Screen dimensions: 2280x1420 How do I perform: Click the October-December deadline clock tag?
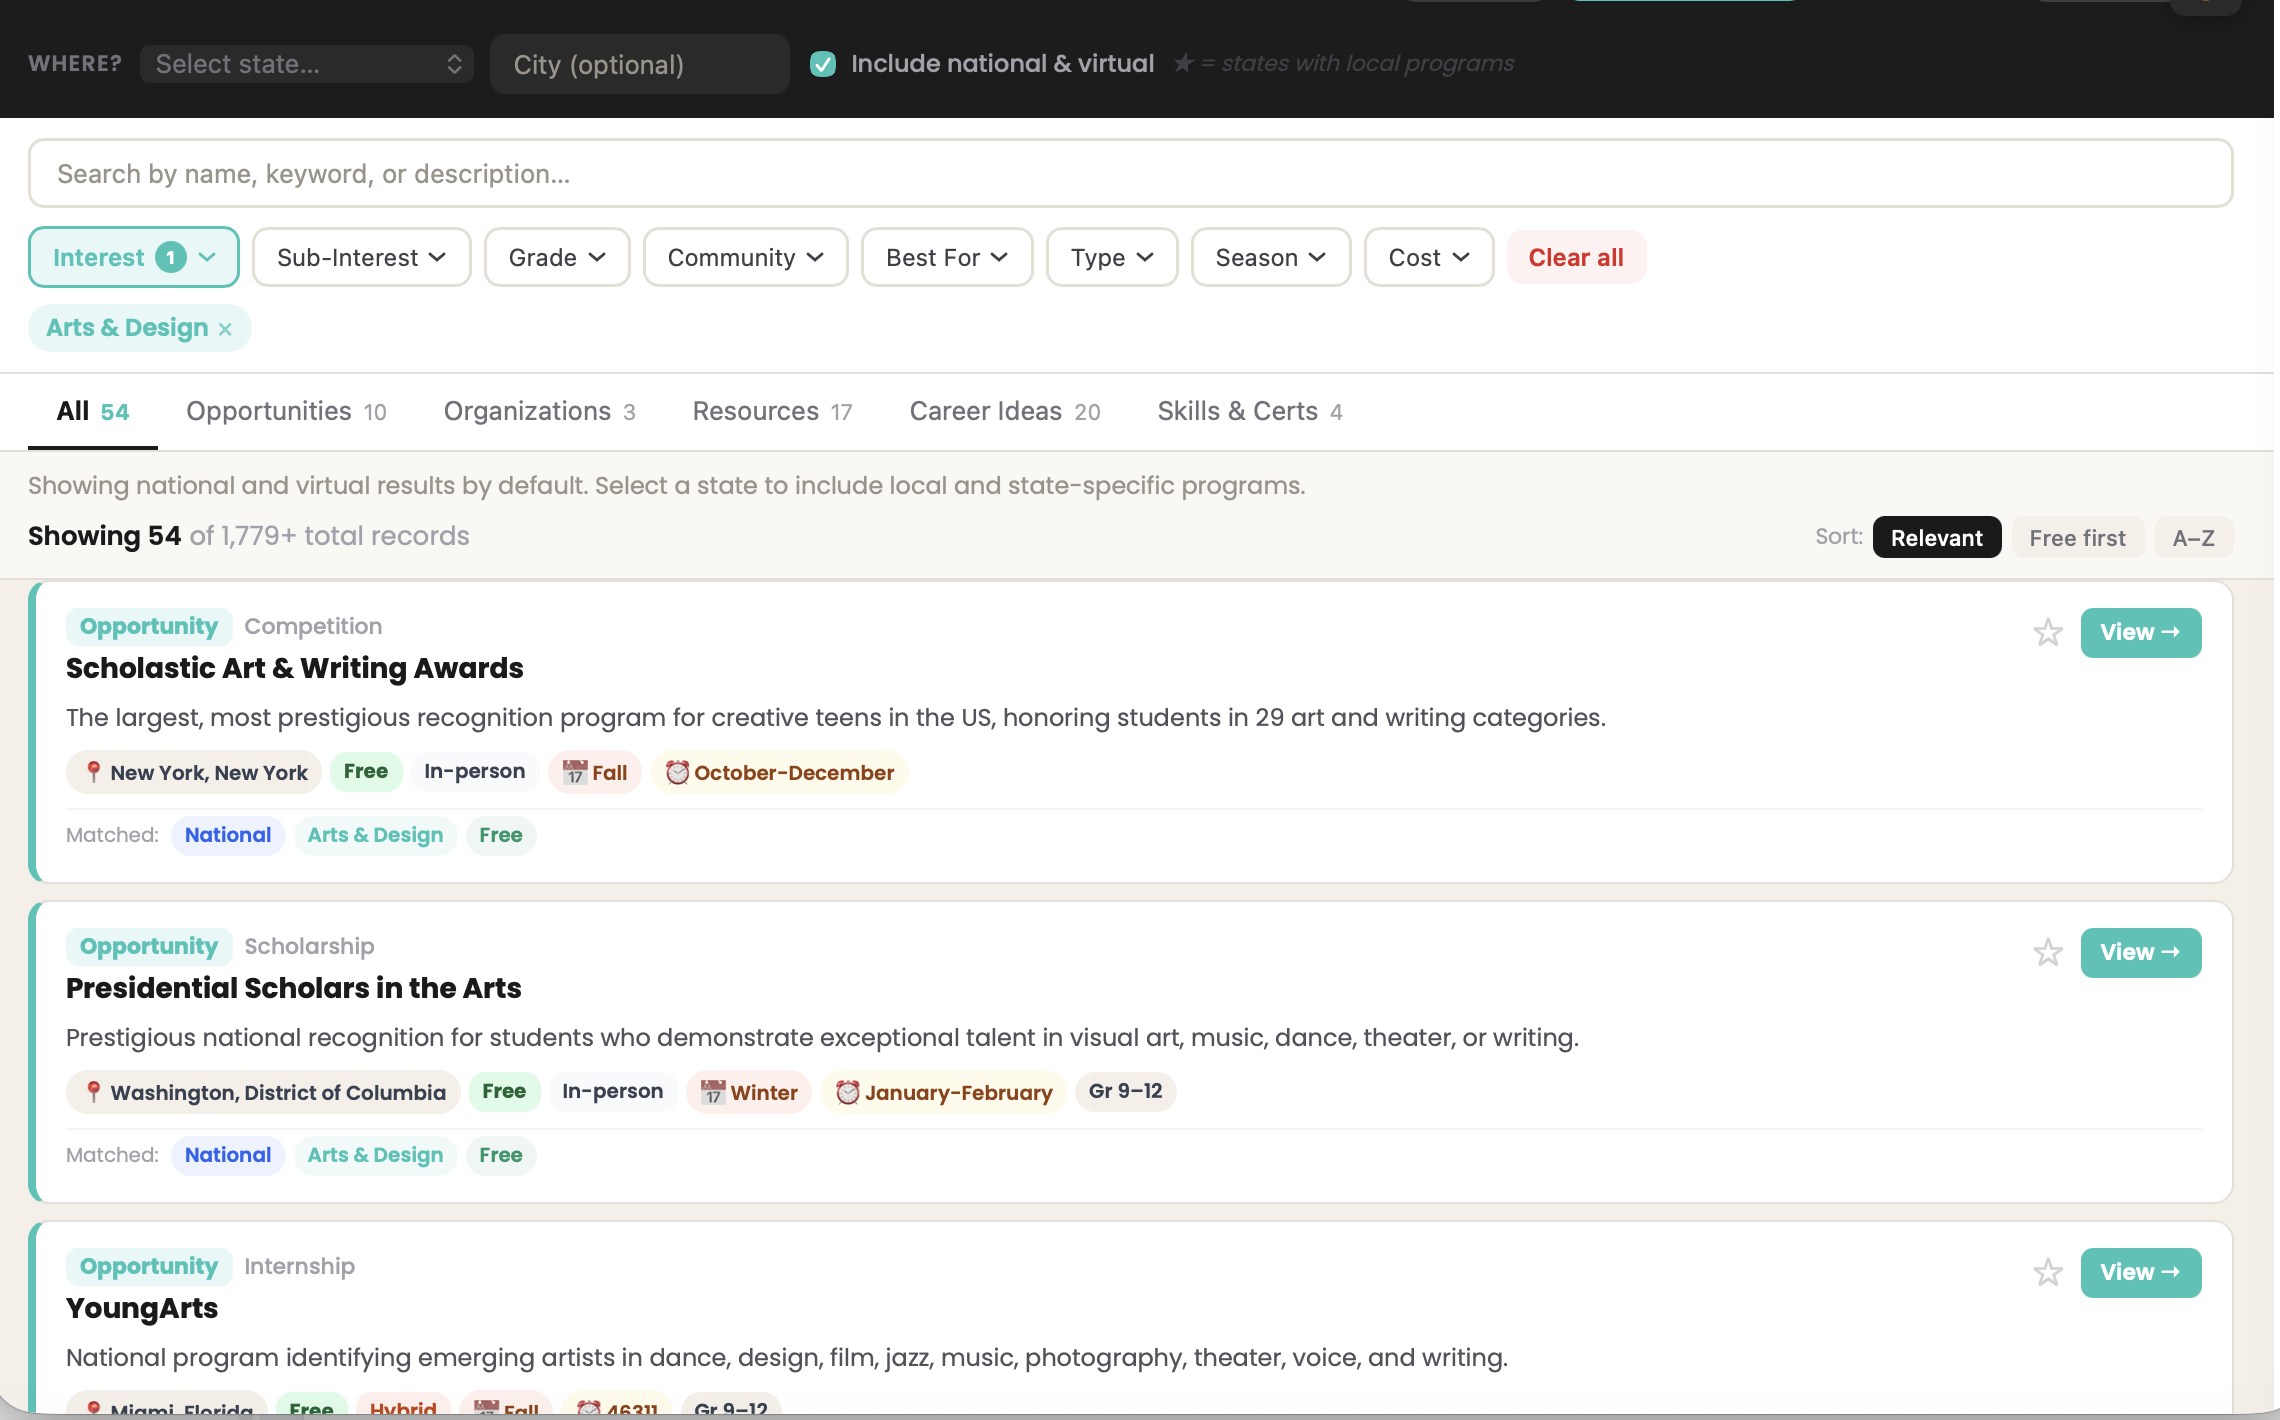779,772
